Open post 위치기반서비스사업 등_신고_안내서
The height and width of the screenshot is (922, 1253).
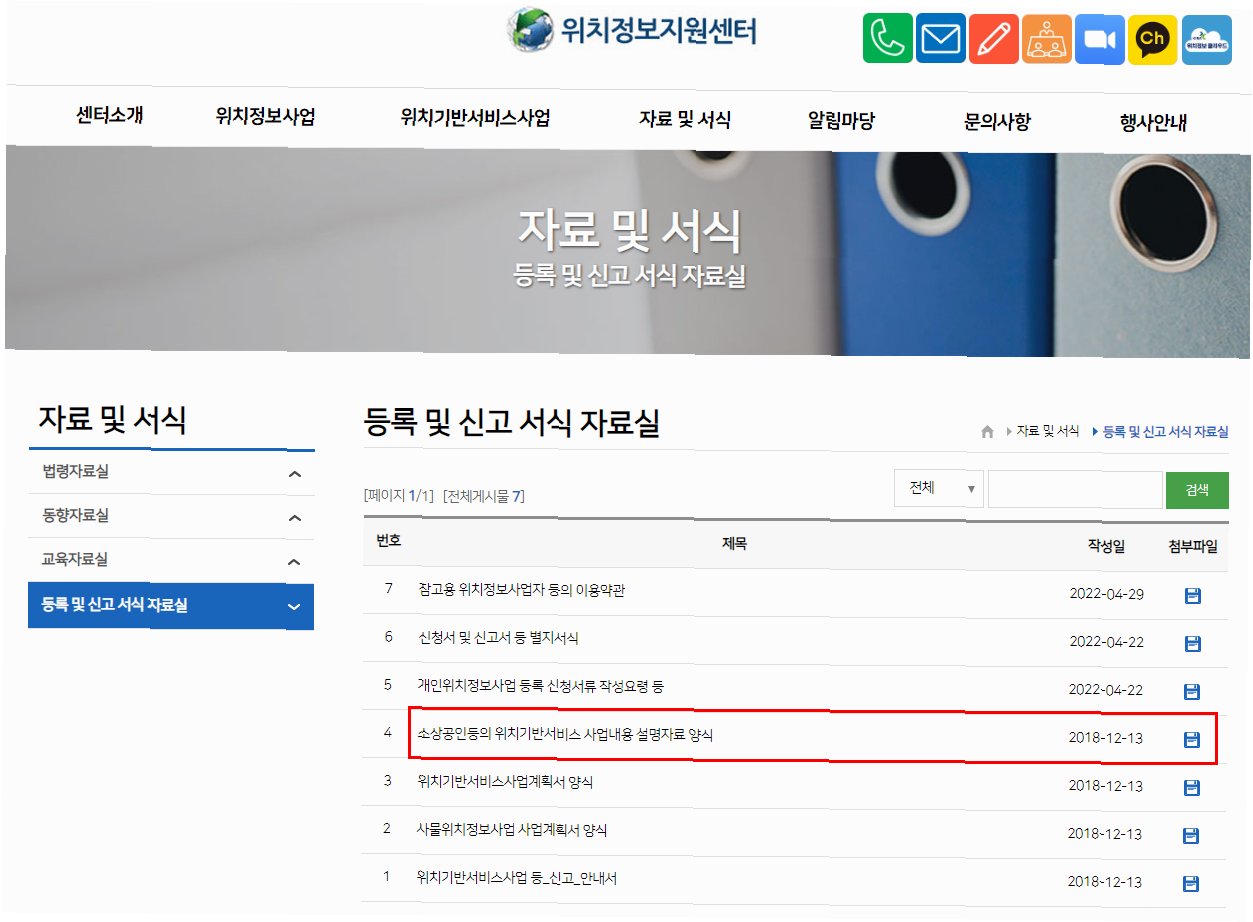pos(517,878)
